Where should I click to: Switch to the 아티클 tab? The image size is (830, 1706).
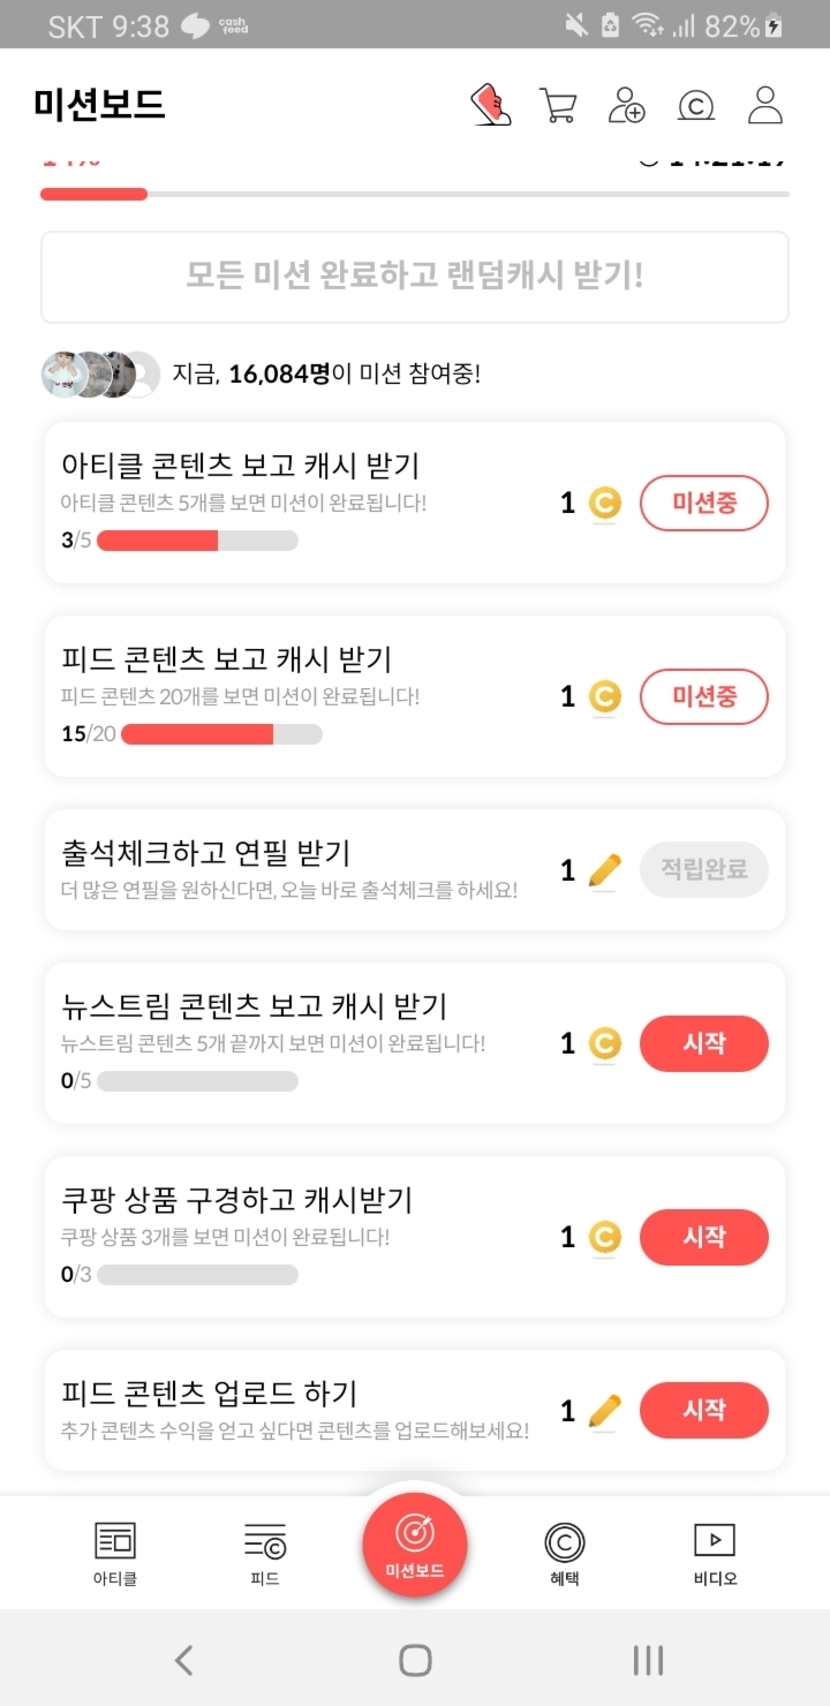(115, 1552)
